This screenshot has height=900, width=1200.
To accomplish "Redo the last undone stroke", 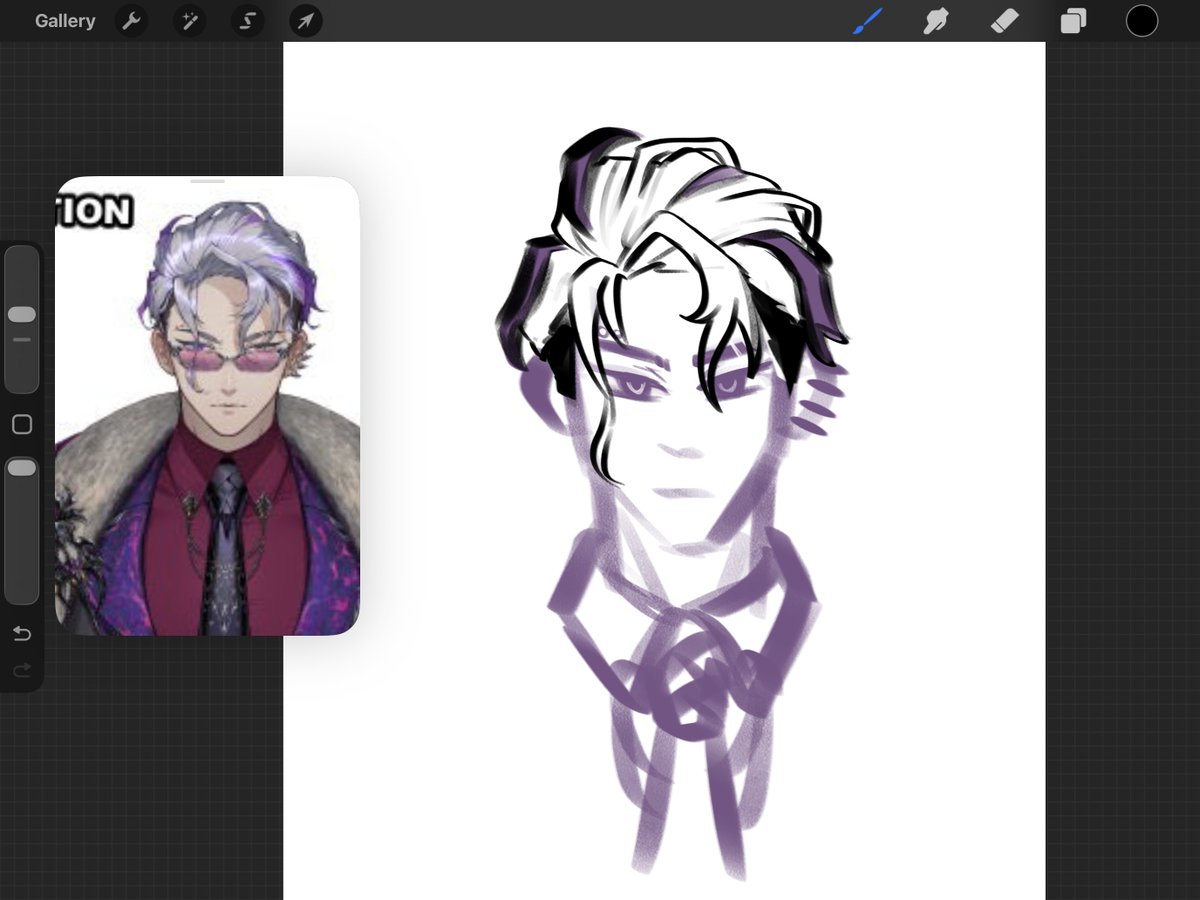I will click(x=21, y=671).
